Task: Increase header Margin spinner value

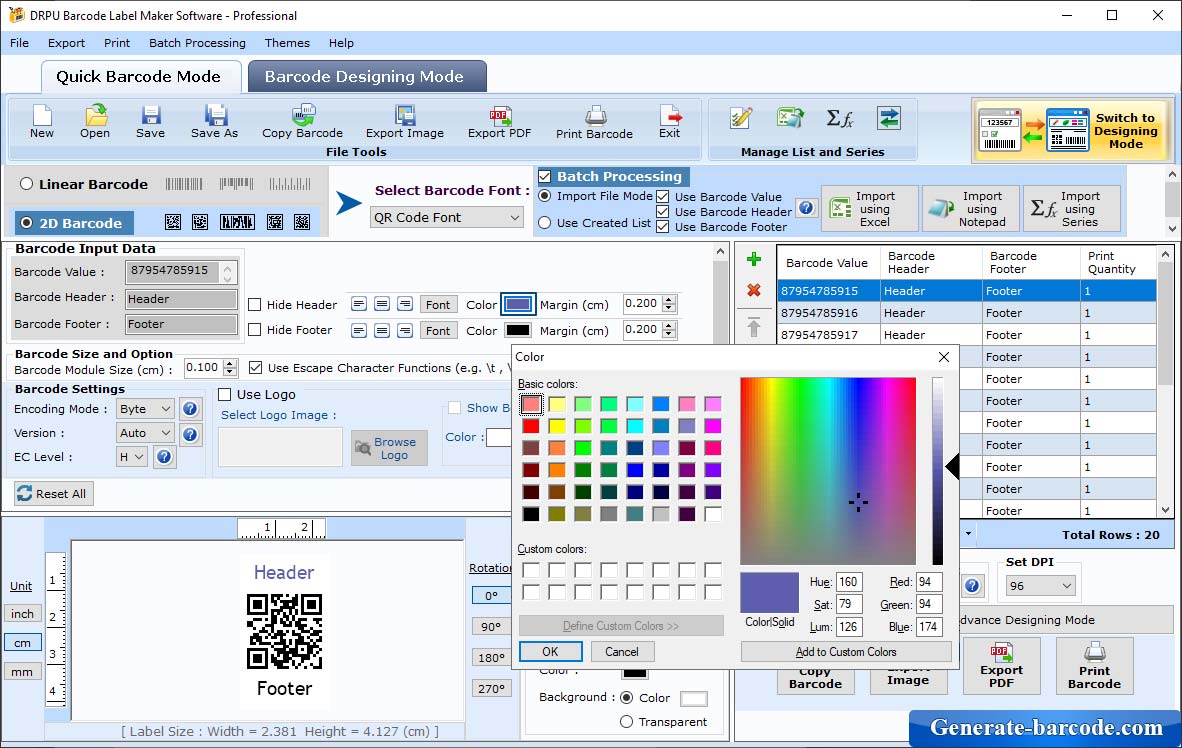Action: click(669, 300)
